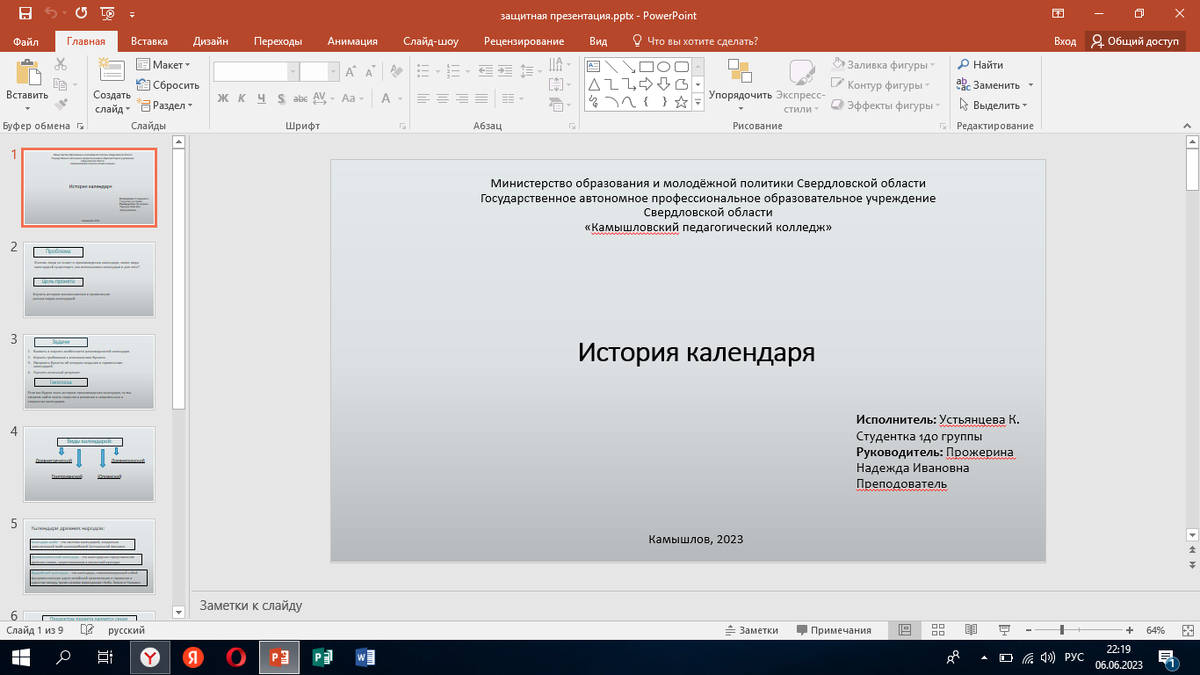Click the Windows Start button

pyautogui.click(x=21, y=657)
